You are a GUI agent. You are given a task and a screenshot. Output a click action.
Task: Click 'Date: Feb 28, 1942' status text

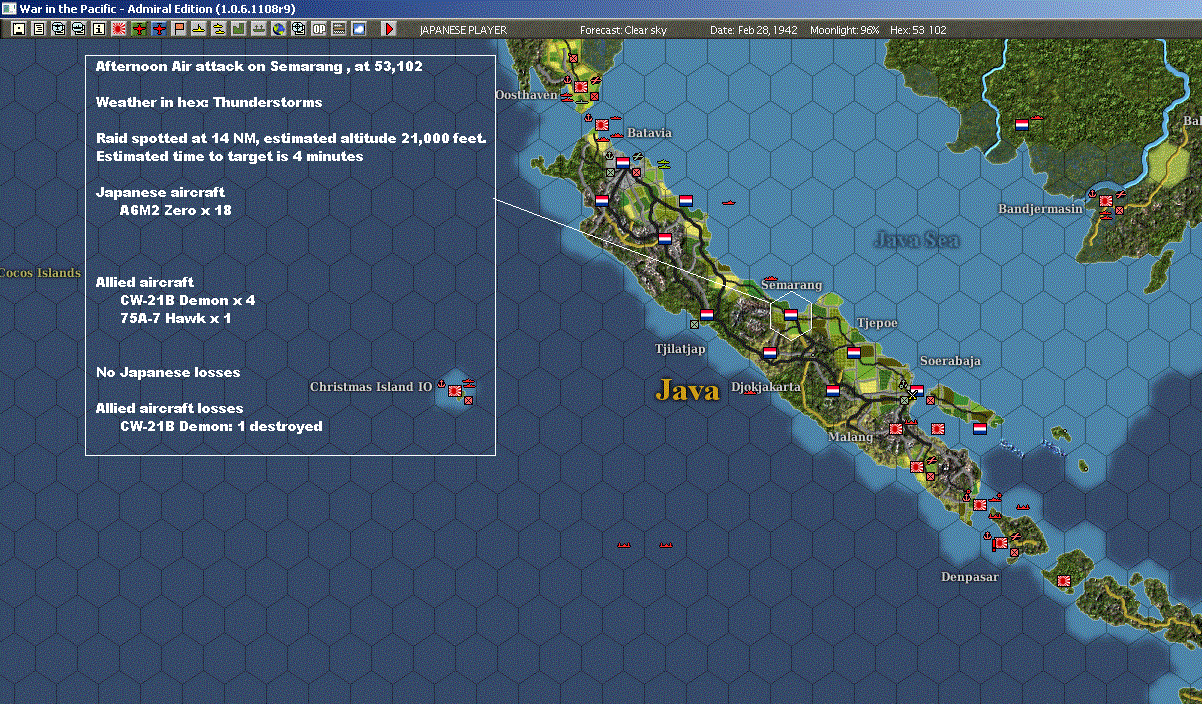pyautogui.click(x=754, y=30)
